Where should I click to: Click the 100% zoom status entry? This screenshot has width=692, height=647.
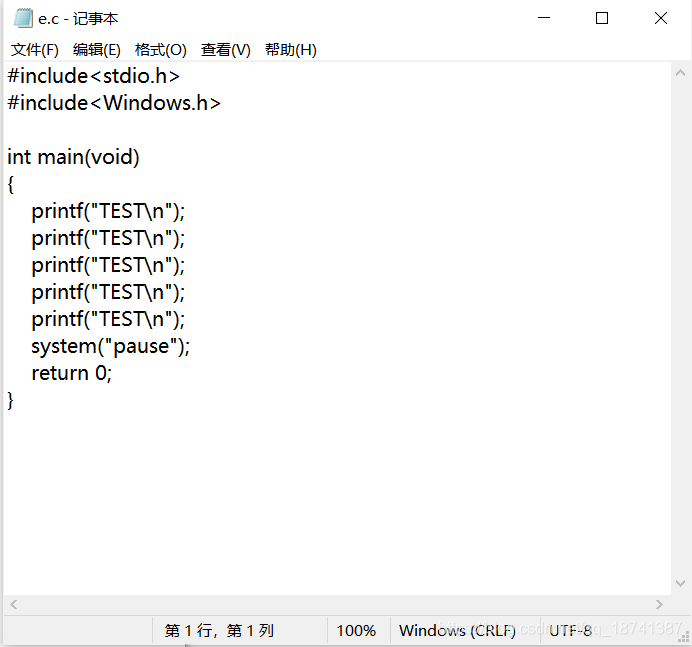click(356, 631)
